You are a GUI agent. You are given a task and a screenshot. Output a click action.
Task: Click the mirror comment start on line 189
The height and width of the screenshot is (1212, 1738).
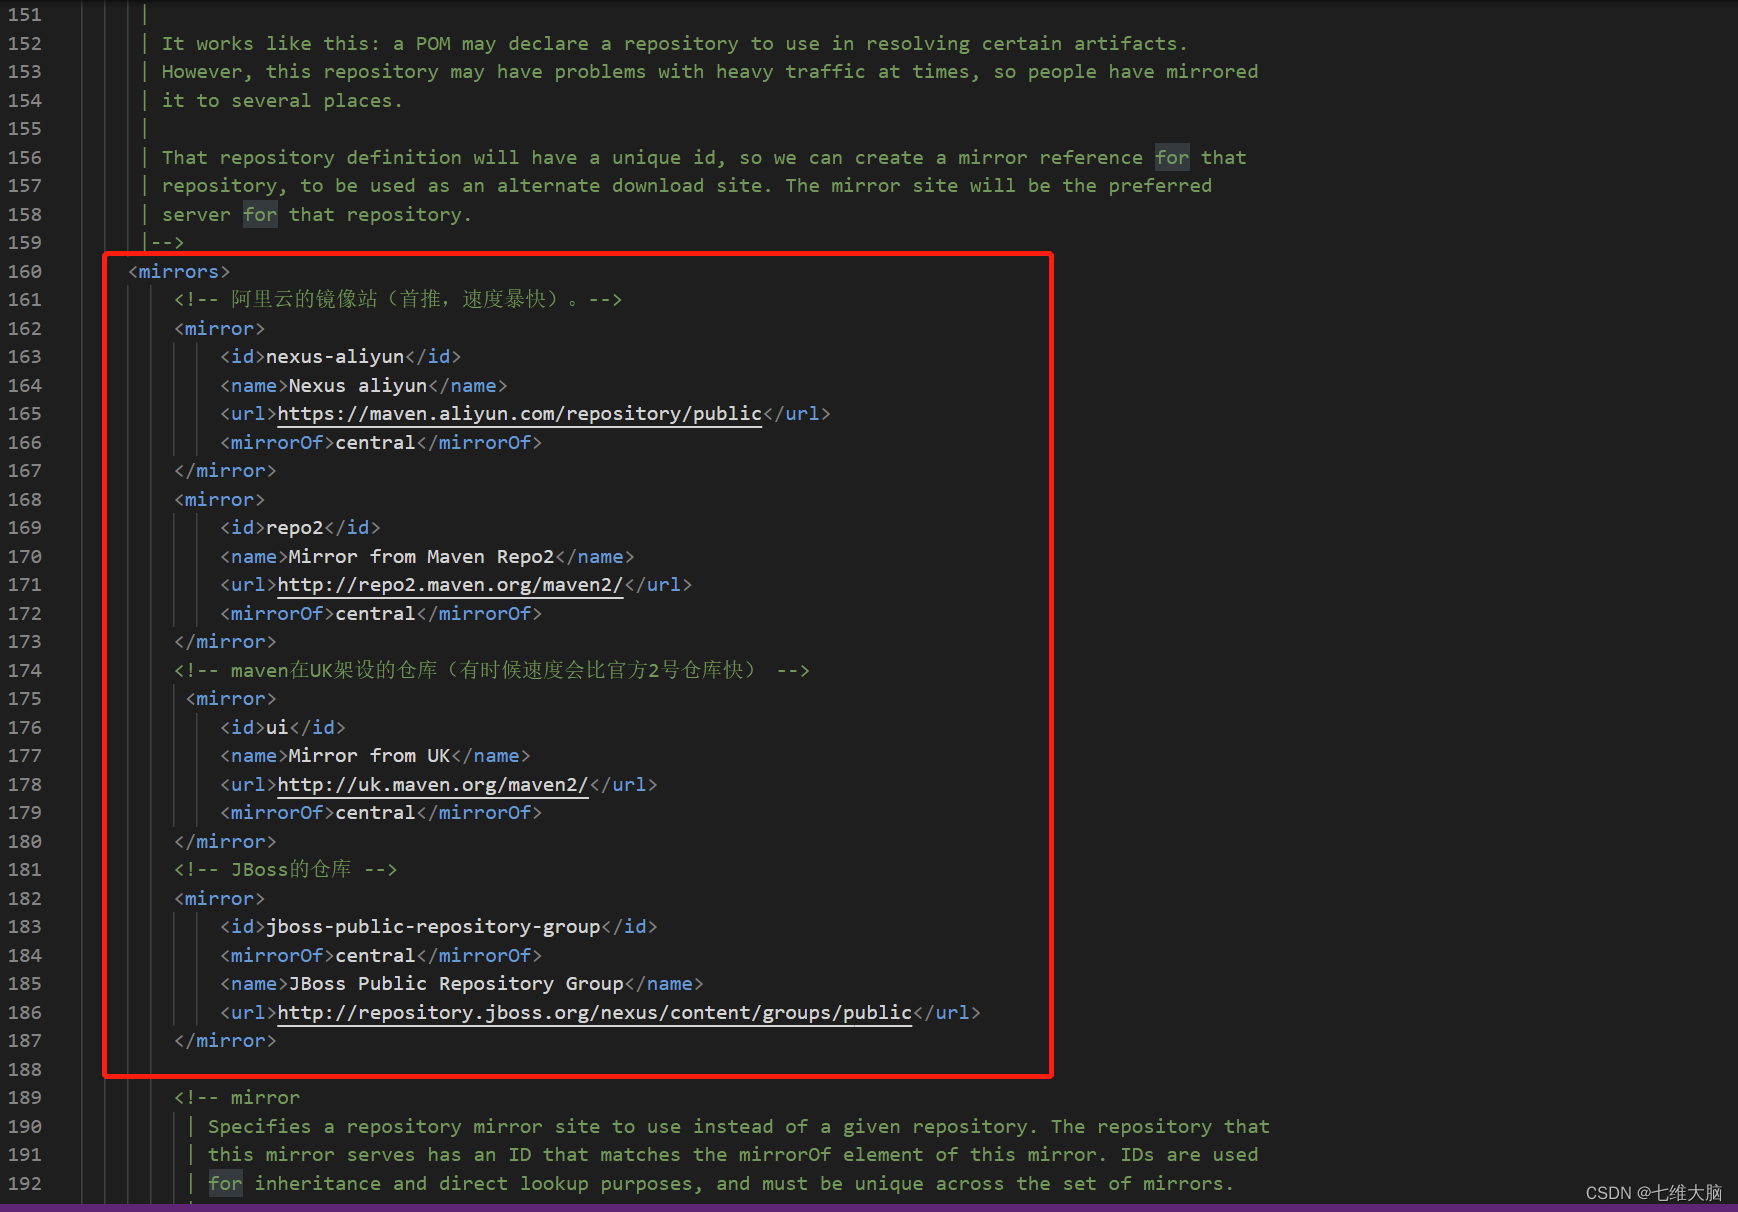coord(237,1098)
